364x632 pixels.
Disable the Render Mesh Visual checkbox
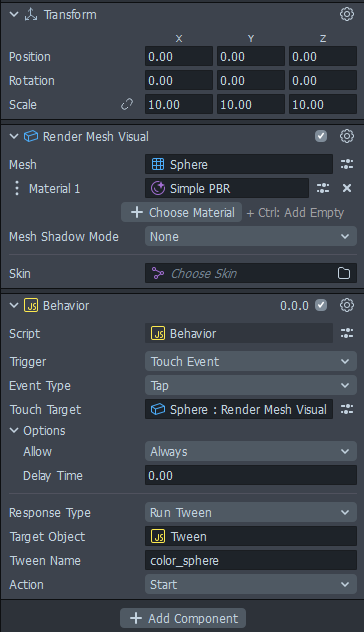[x=321, y=136]
